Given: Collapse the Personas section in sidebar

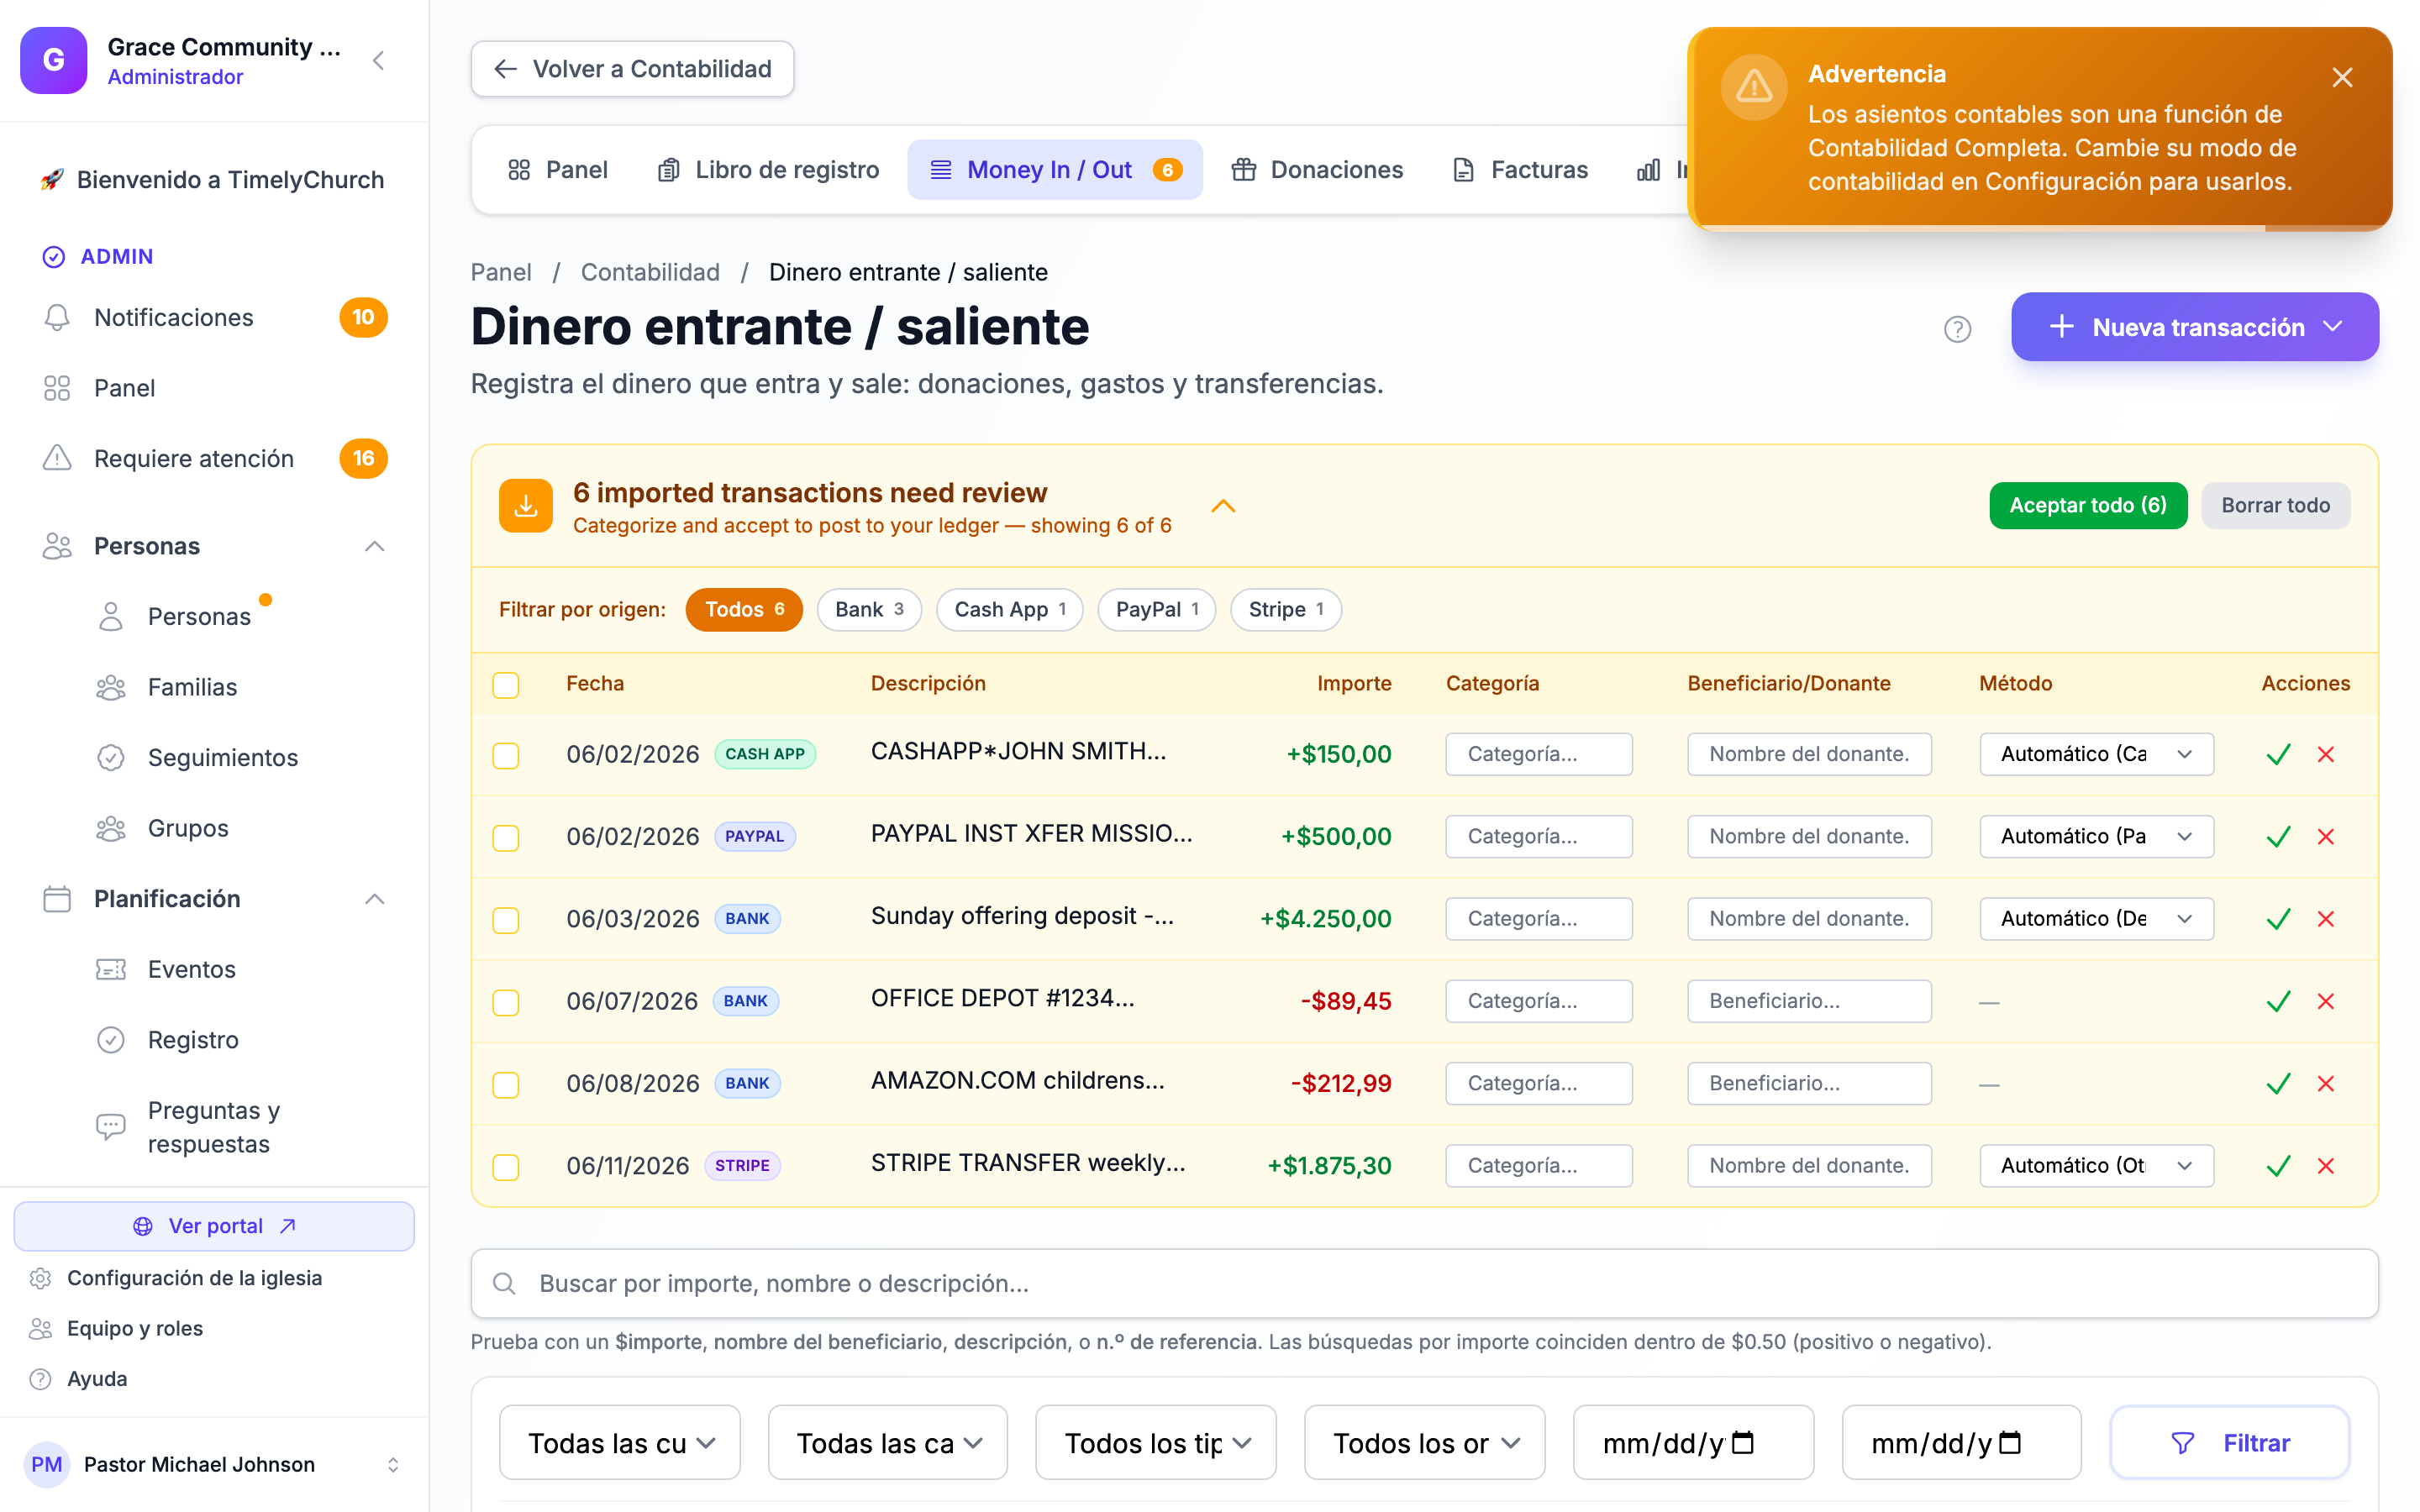Looking at the screenshot, I should 374,546.
